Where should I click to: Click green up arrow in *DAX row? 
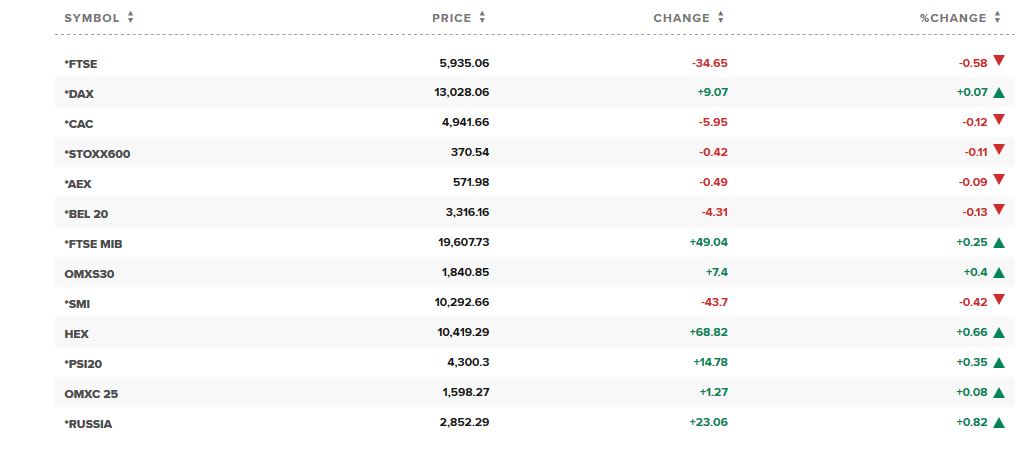click(998, 93)
